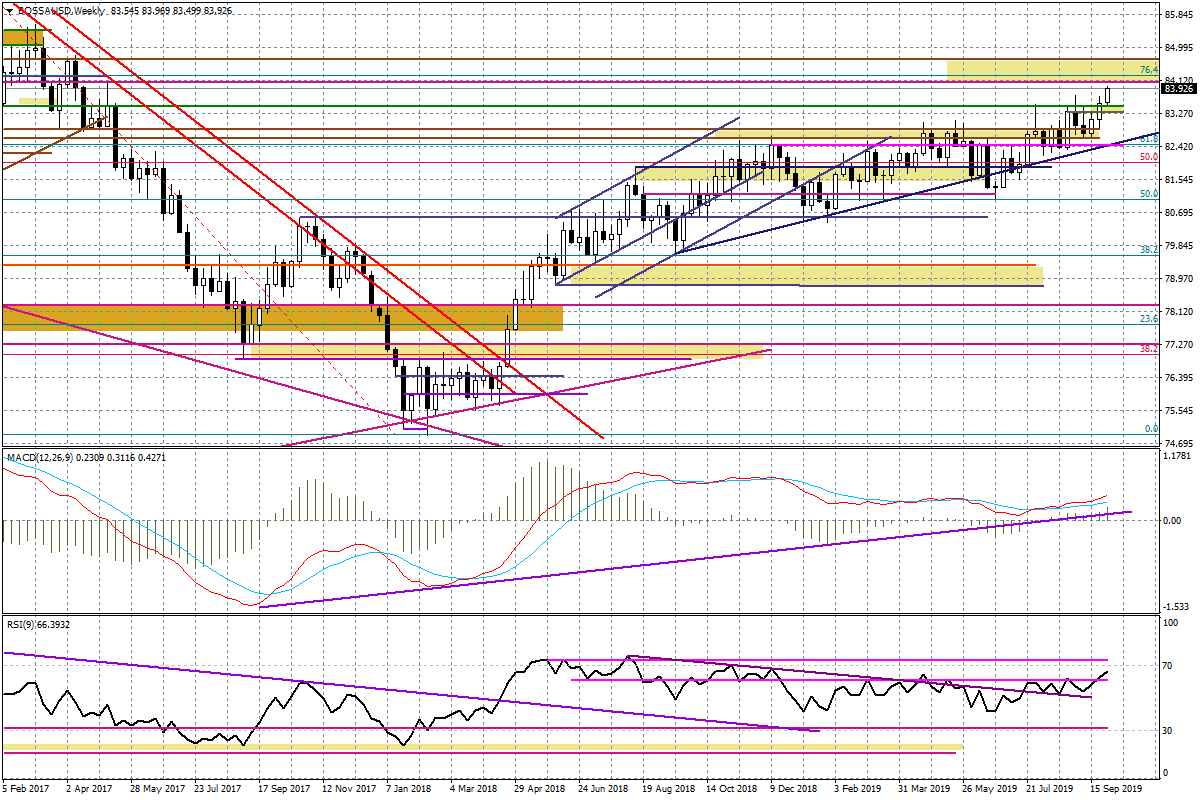The image size is (1200, 800).
Task: Select the latest candlestick on the chart
Action: pyautogui.click(x=1108, y=95)
